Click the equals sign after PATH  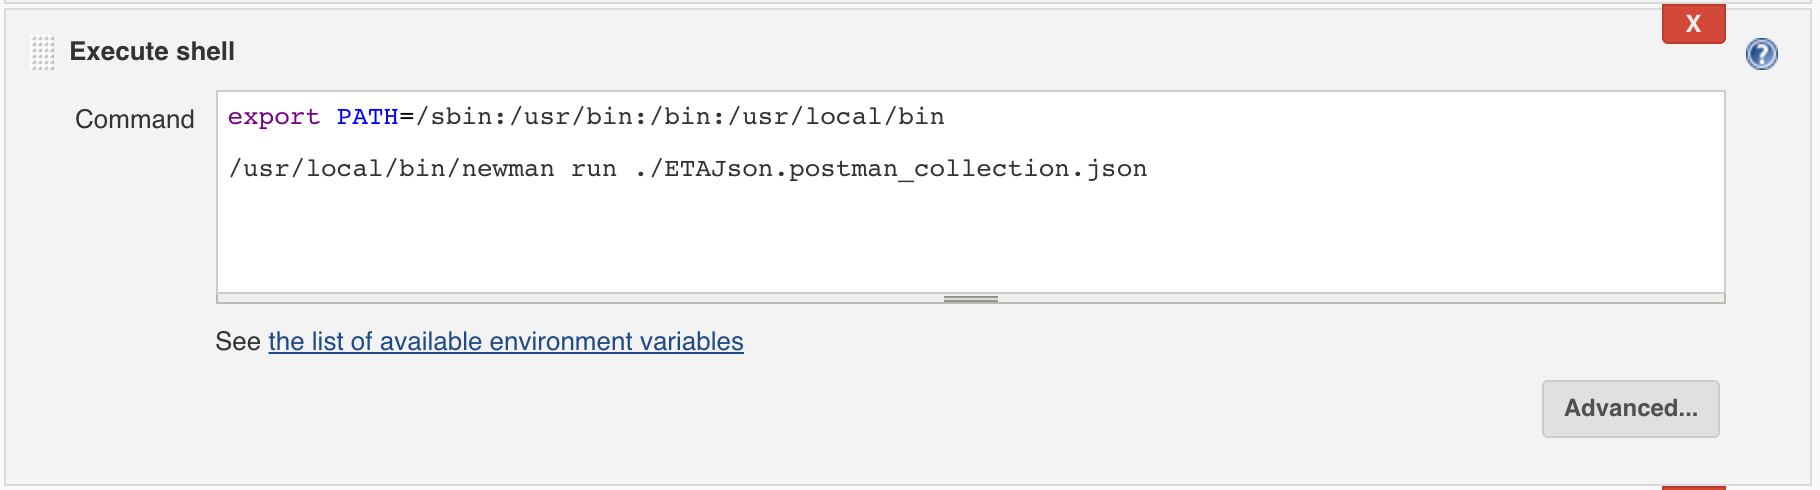pyautogui.click(x=407, y=117)
